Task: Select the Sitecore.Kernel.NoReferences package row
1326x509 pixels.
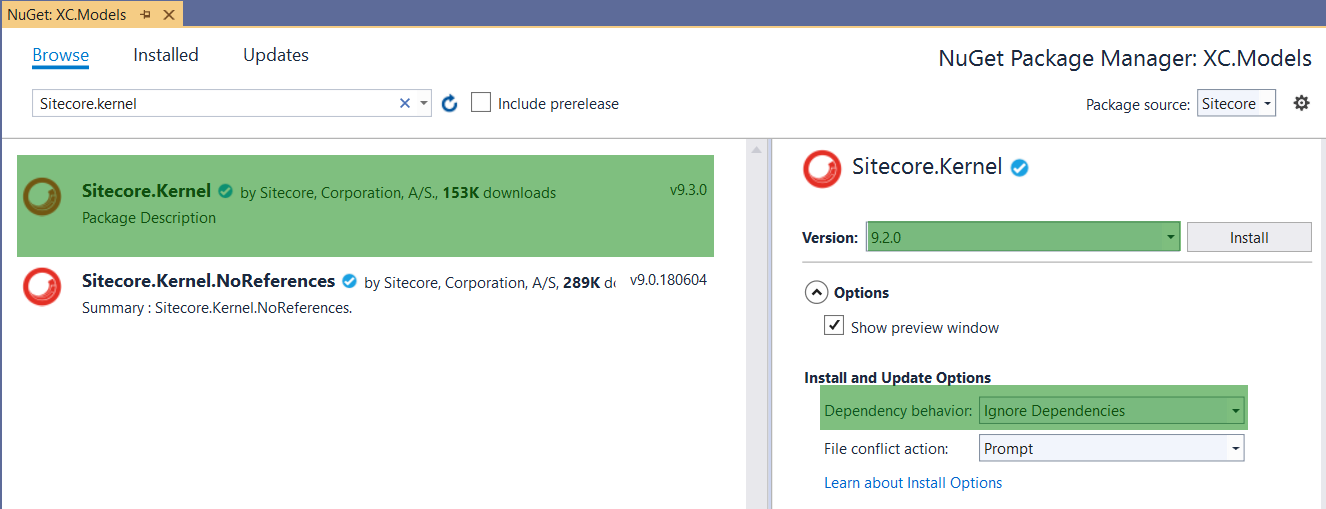Action: [x=366, y=294]
